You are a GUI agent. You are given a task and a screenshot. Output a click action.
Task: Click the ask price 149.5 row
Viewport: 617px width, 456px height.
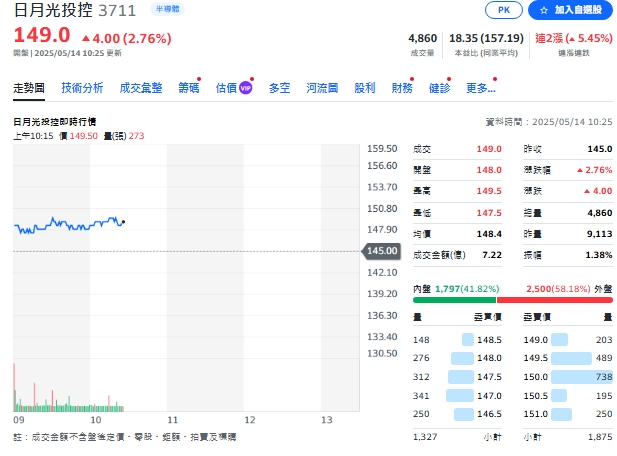(x=568, y=358)
